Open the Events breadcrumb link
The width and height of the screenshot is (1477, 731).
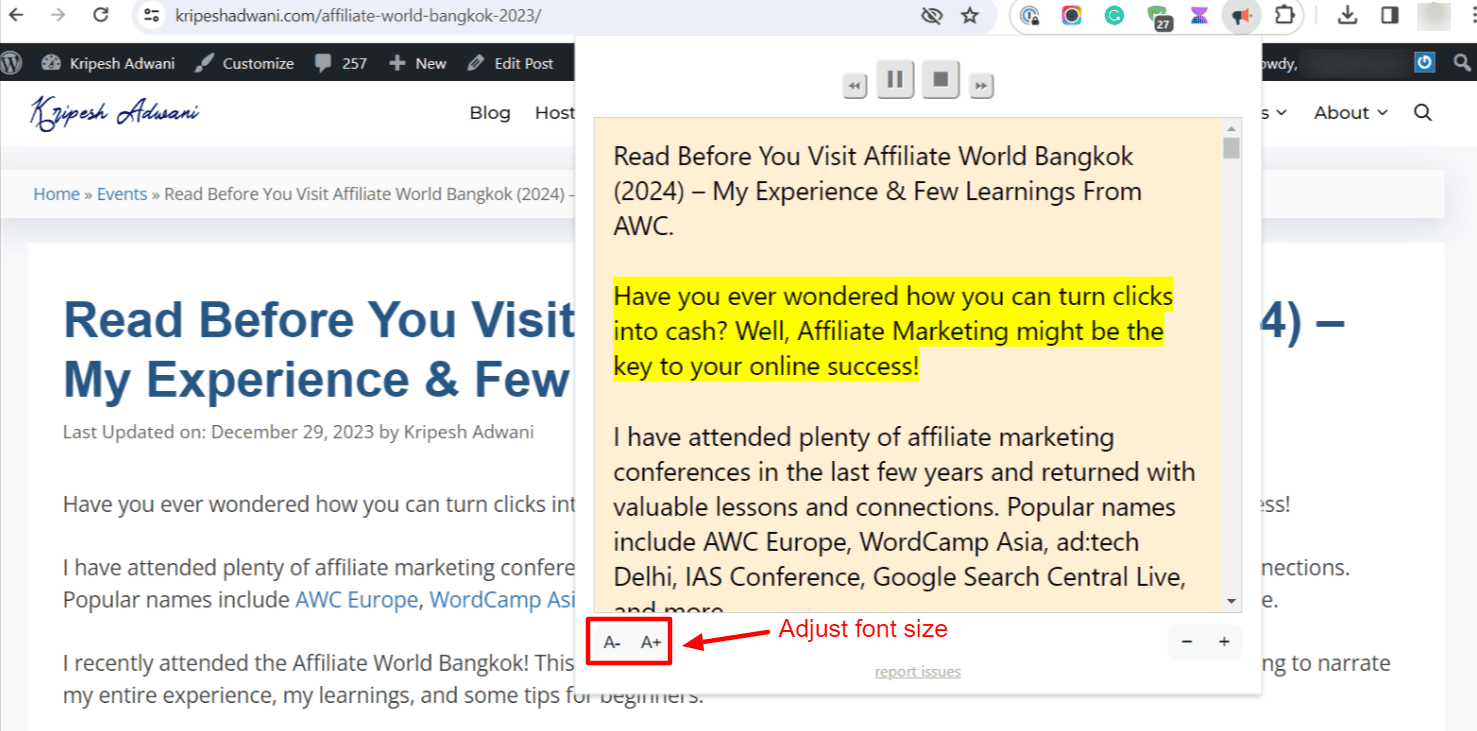coord(122,194)
